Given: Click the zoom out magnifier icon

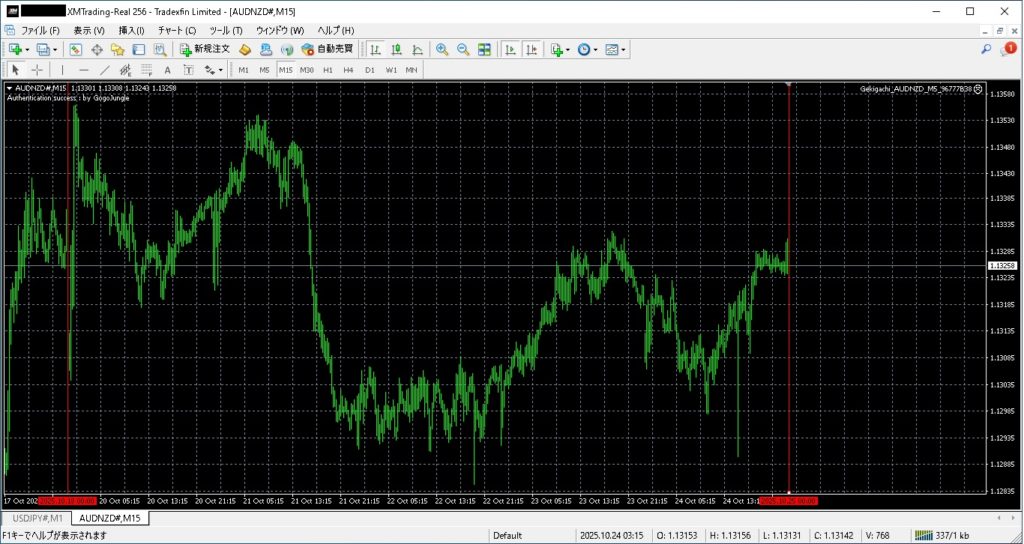Looking at the screenshot, I should pos(463,49).
